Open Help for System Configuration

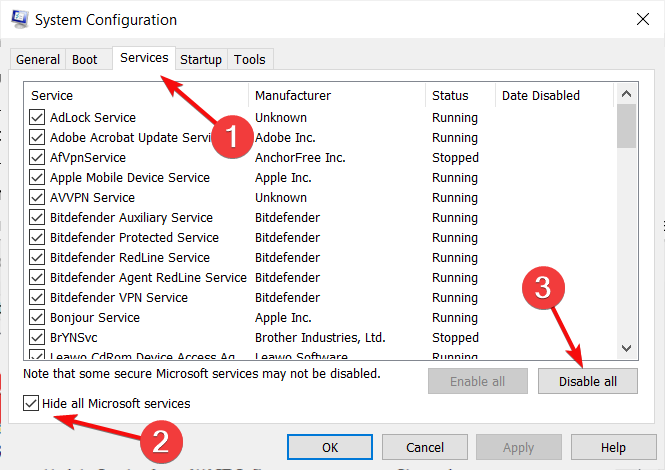click(x=613, y=448)
